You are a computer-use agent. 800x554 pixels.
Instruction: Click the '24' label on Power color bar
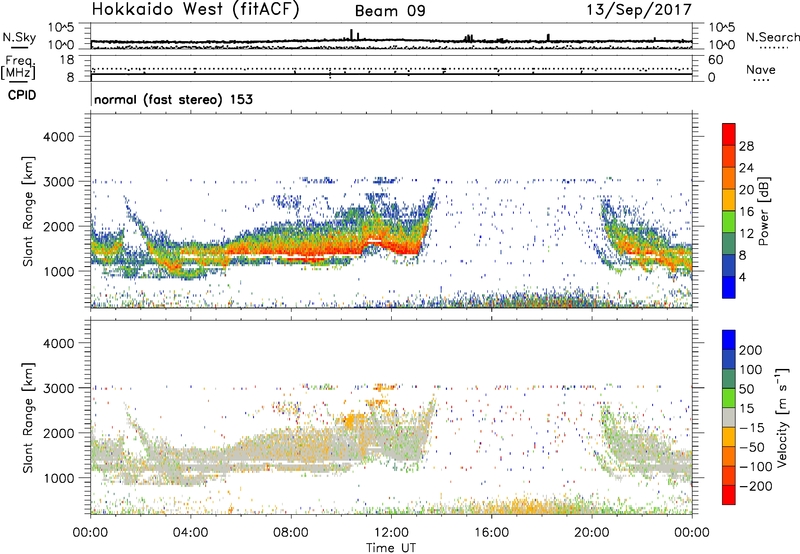(x=746, y=168)
